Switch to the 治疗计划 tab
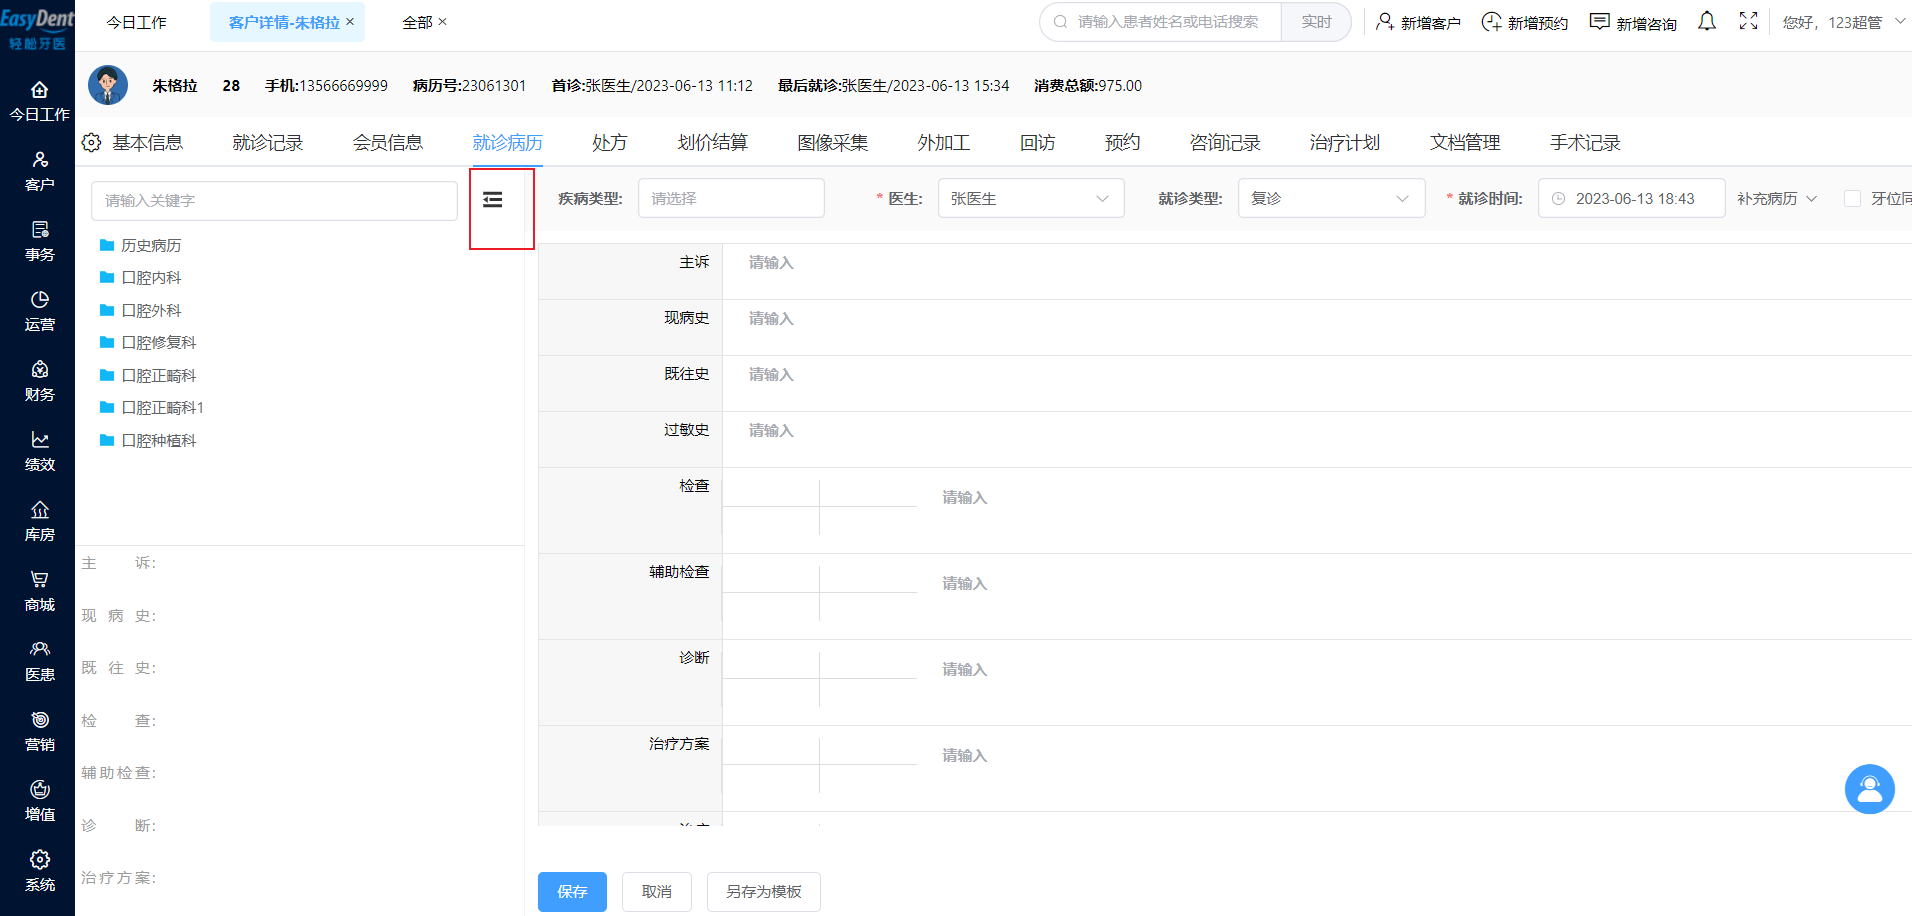This screenshot has width=1912, height=916. [x=1344, y=143]
